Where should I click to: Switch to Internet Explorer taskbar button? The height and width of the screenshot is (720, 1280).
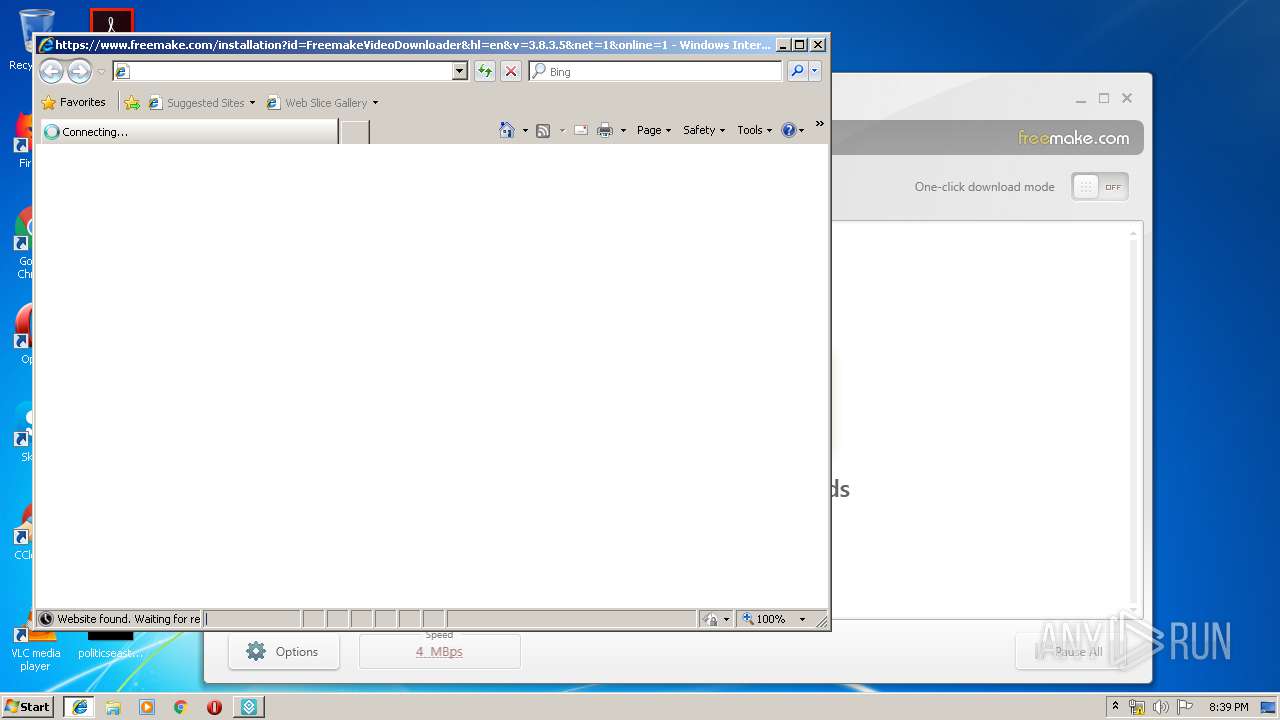[x=79, y=707]
